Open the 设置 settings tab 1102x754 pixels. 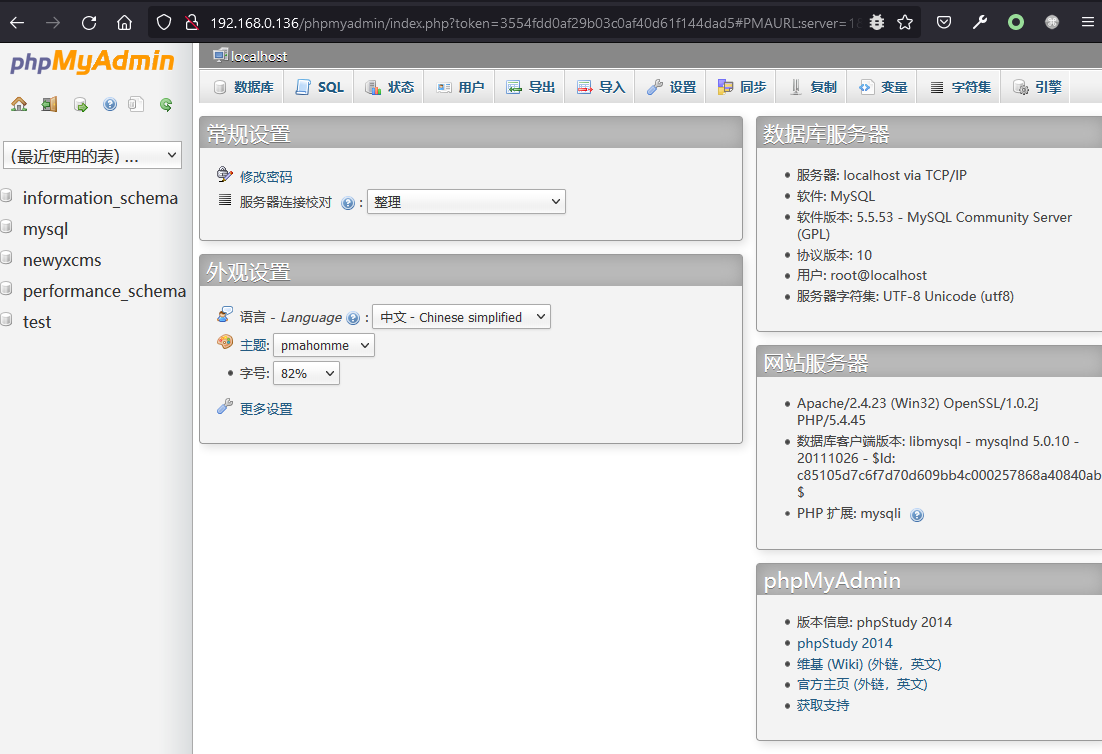click(671, 87)
